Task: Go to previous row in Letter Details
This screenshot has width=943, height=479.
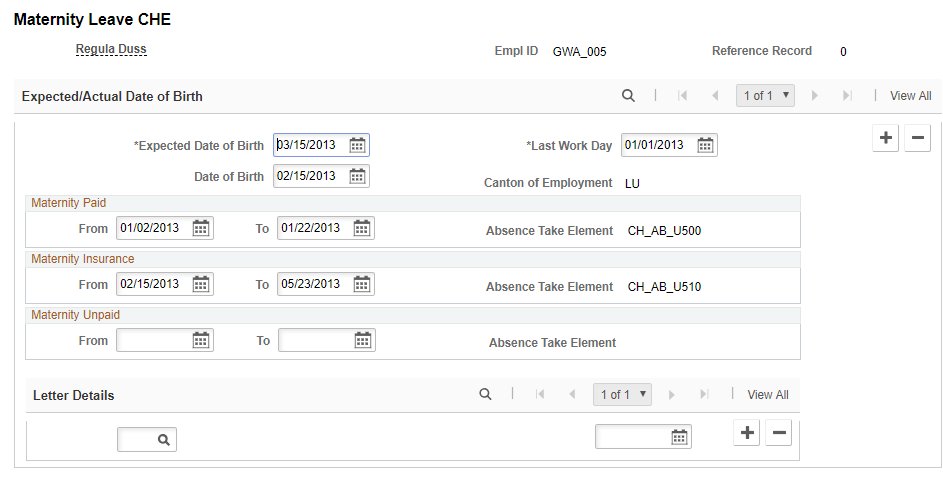Action: [x=572, y=395]
